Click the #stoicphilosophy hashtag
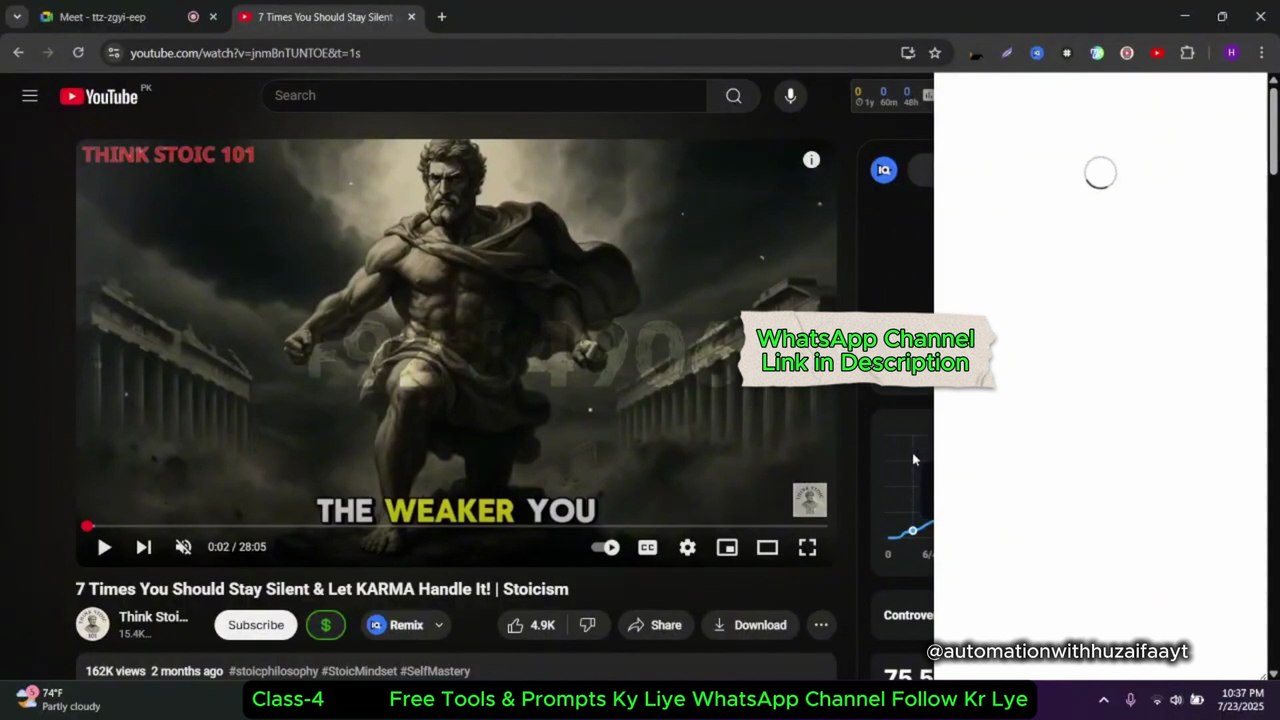The height and width of the screenshot is (720, 1280). tap(273, 671)
